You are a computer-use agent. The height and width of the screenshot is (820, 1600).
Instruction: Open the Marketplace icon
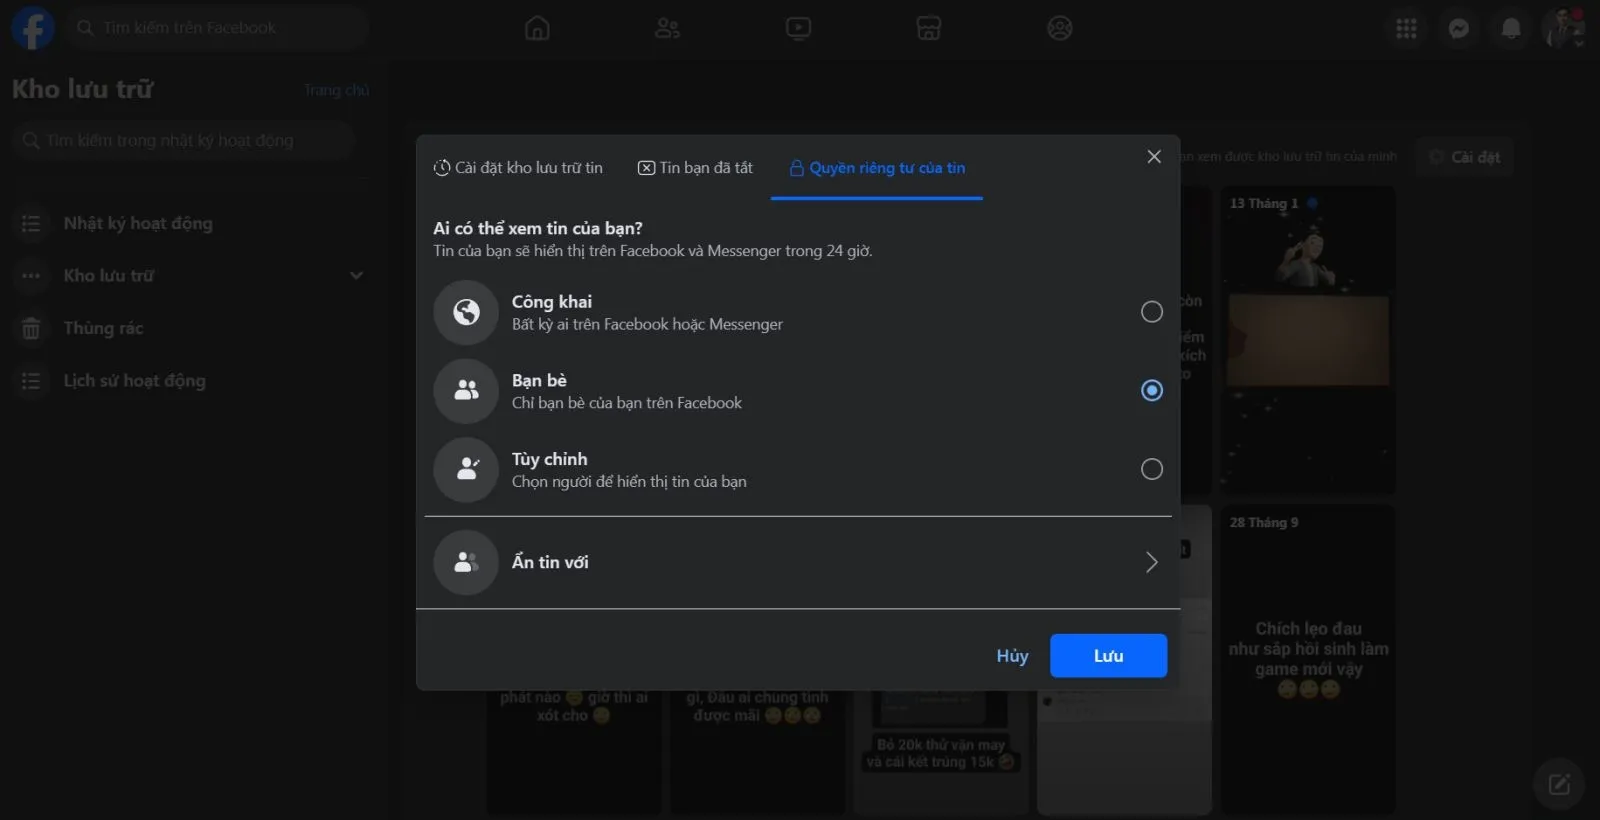point(928,28)
